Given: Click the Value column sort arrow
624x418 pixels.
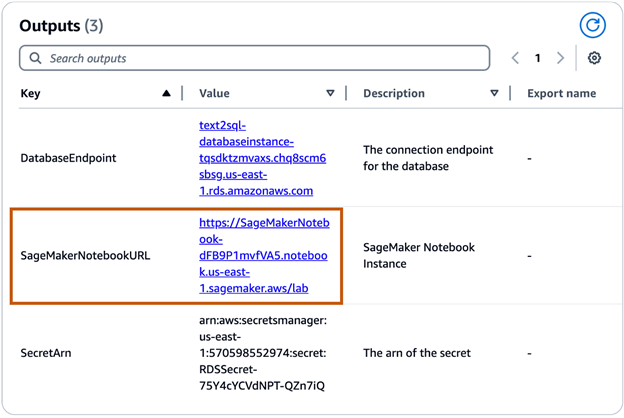Looking at the screenshot, I should tap(330, 93).
